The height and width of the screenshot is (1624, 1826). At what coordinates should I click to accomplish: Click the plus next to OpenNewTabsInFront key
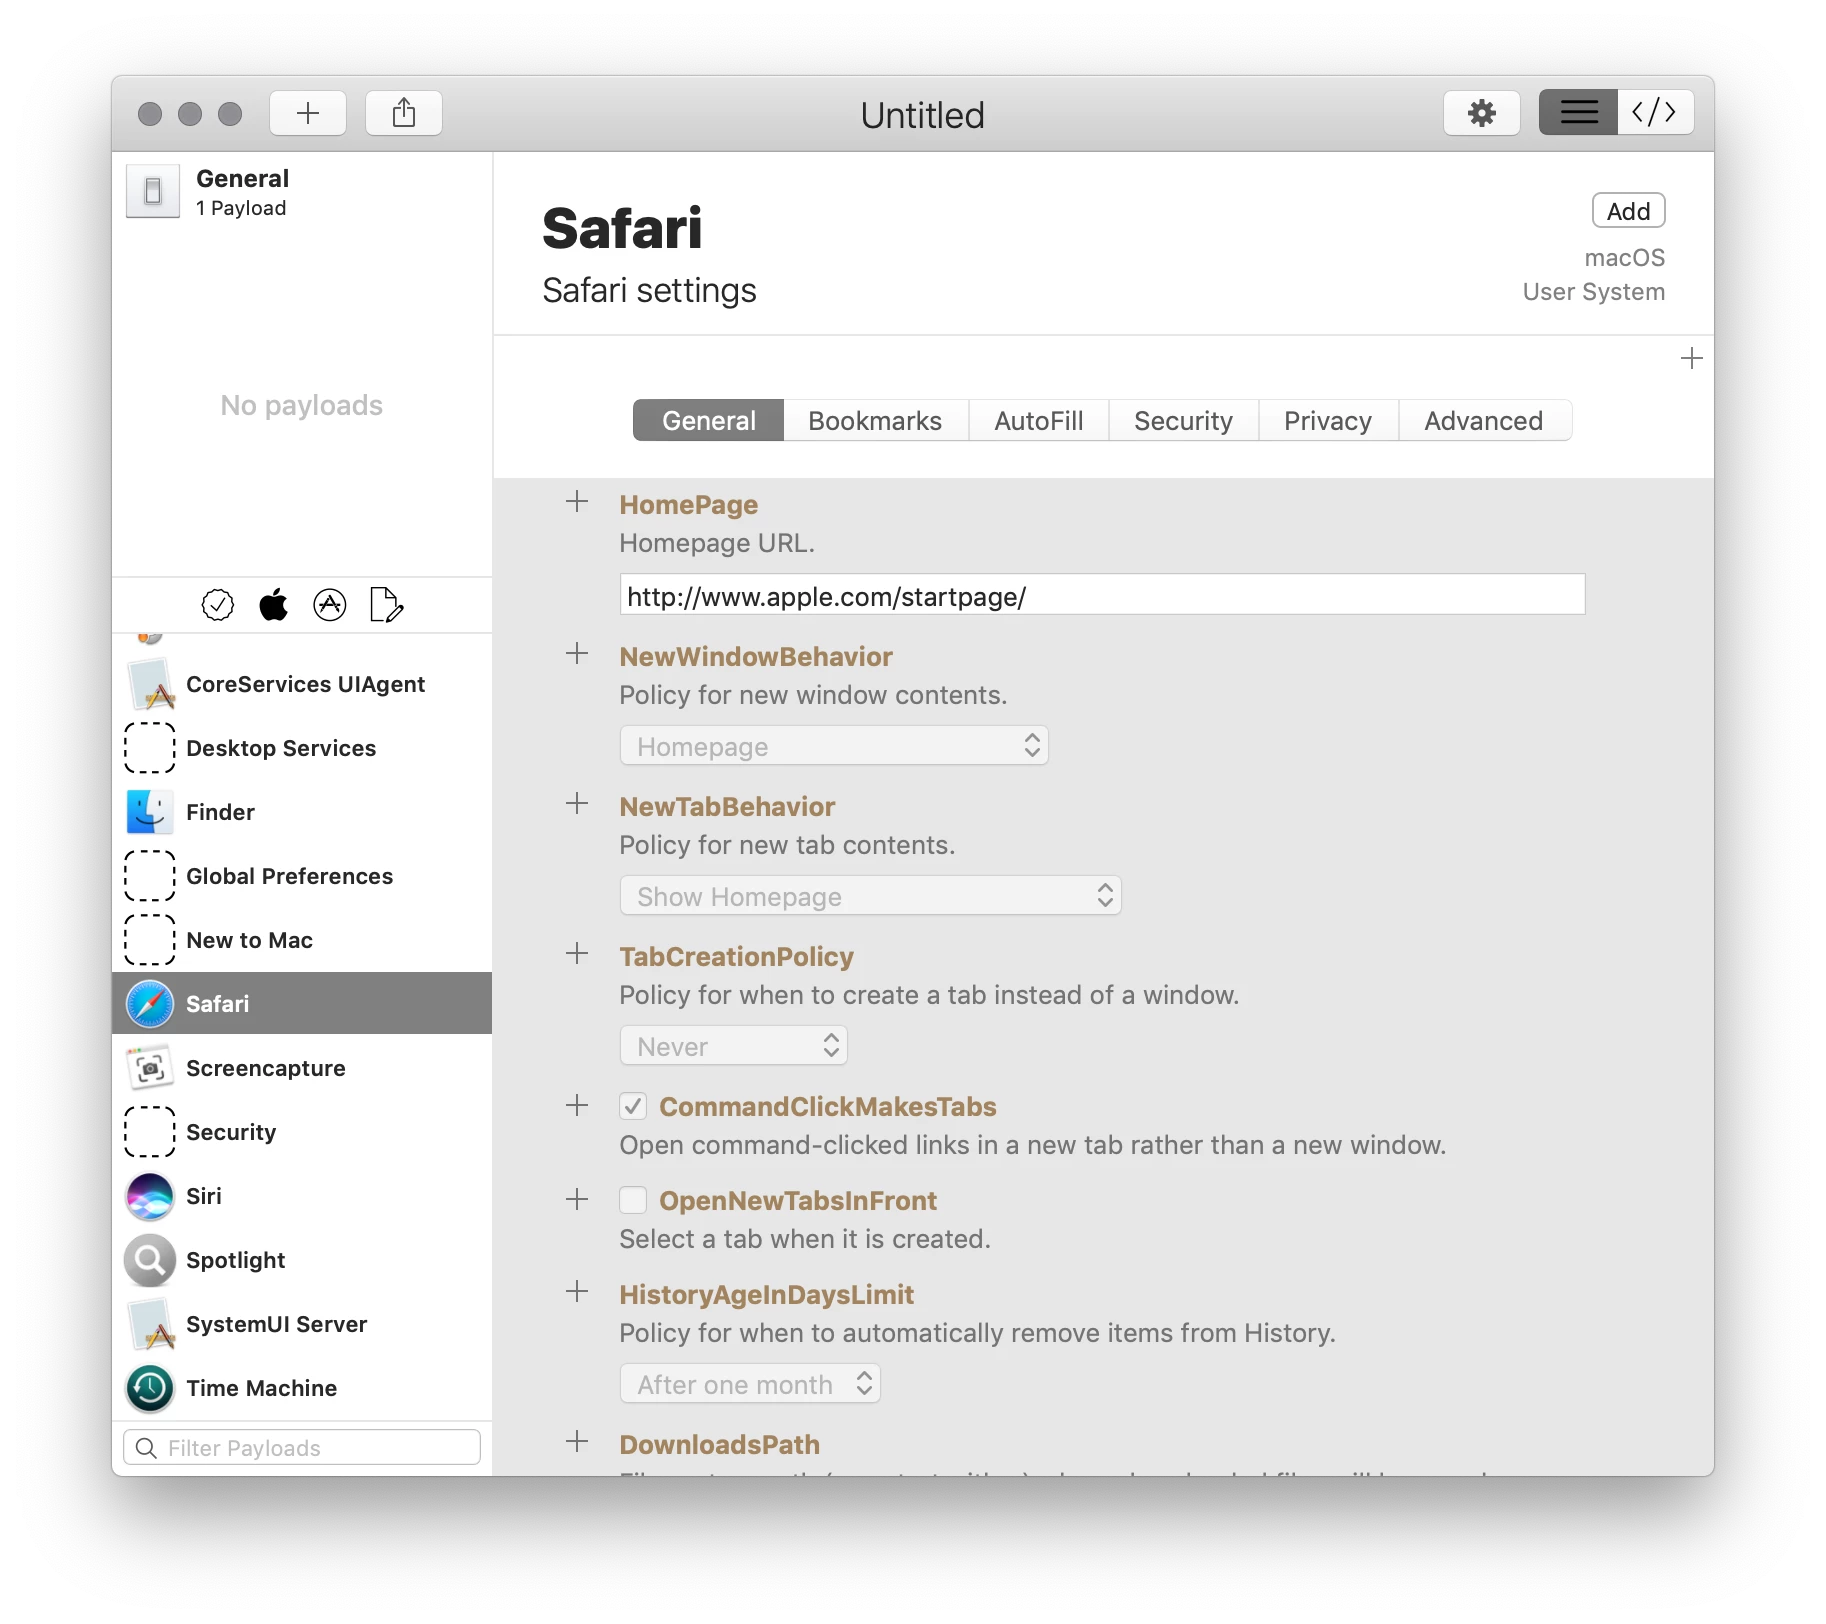[x=577, y=1199]
